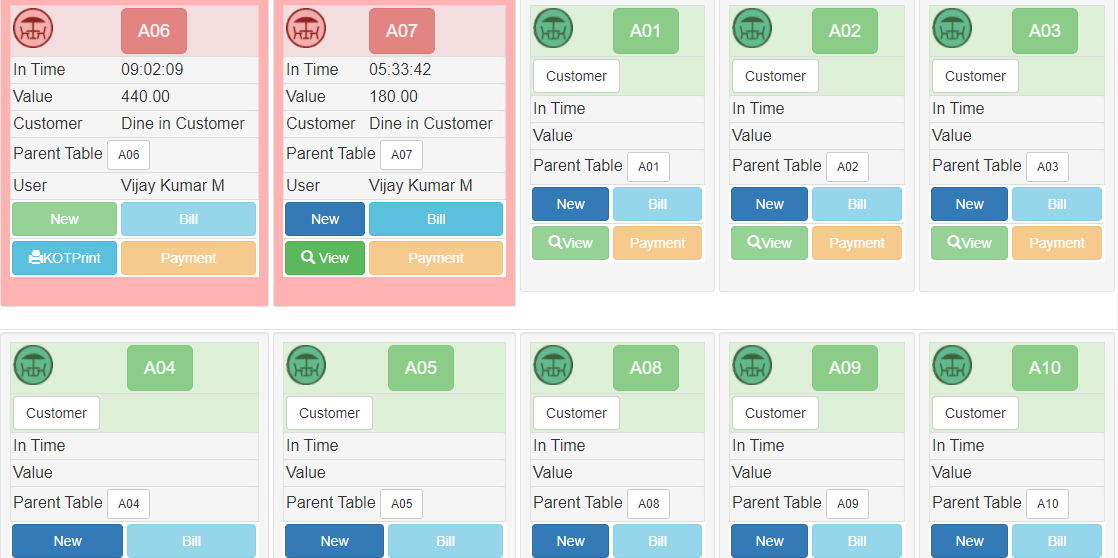
Task: Click the green table icon for A08
Action: 553,365
